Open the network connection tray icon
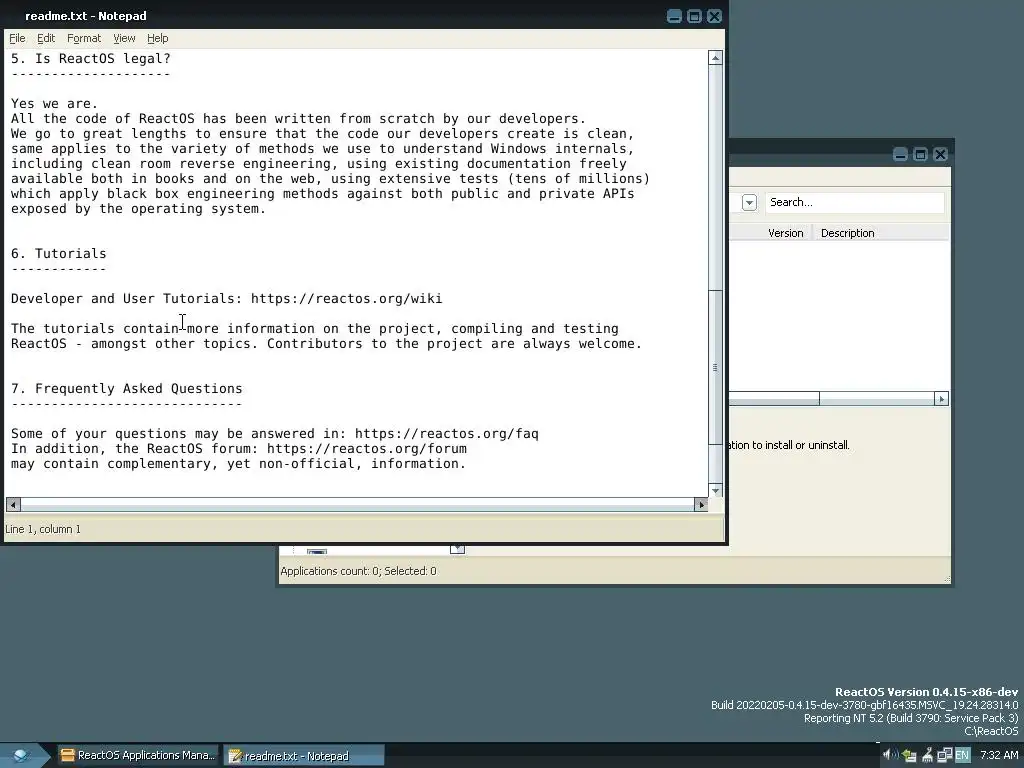 (944, 756)
